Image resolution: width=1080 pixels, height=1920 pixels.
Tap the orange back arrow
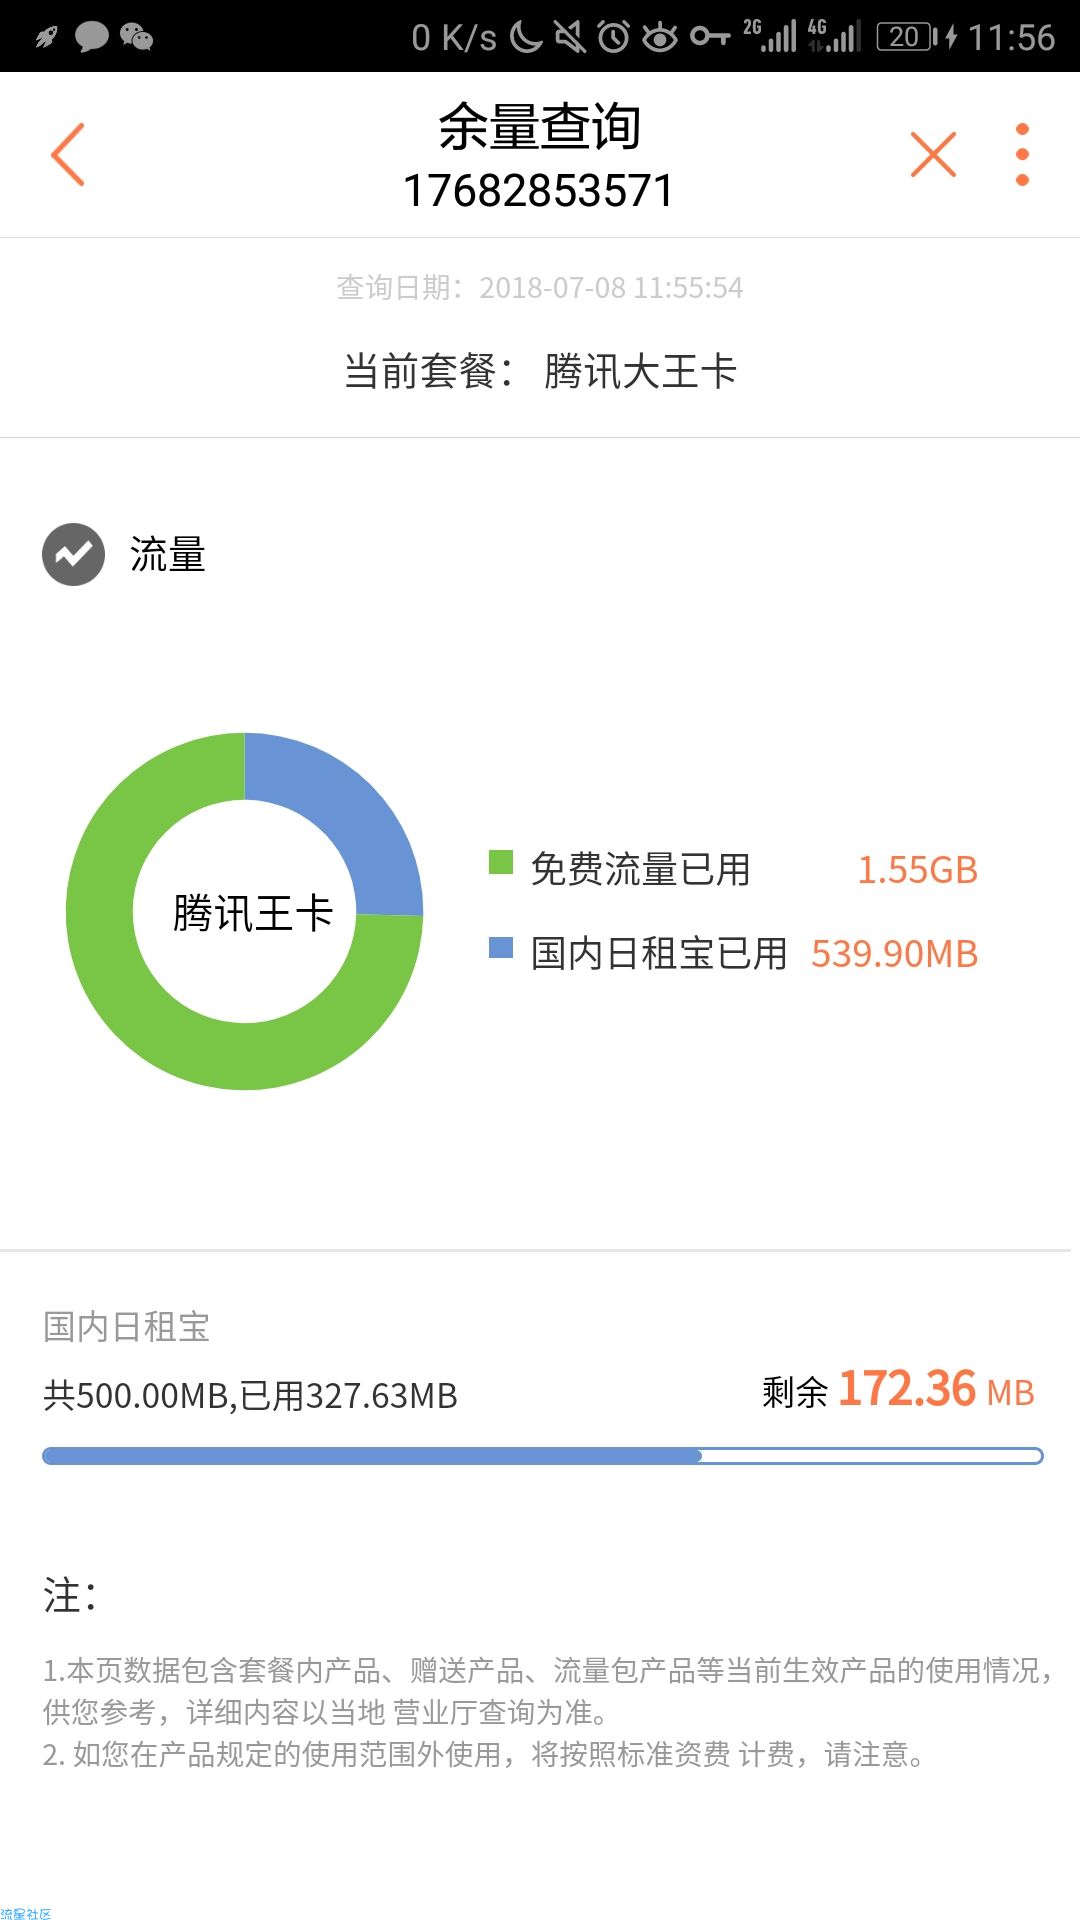(68, 154)
